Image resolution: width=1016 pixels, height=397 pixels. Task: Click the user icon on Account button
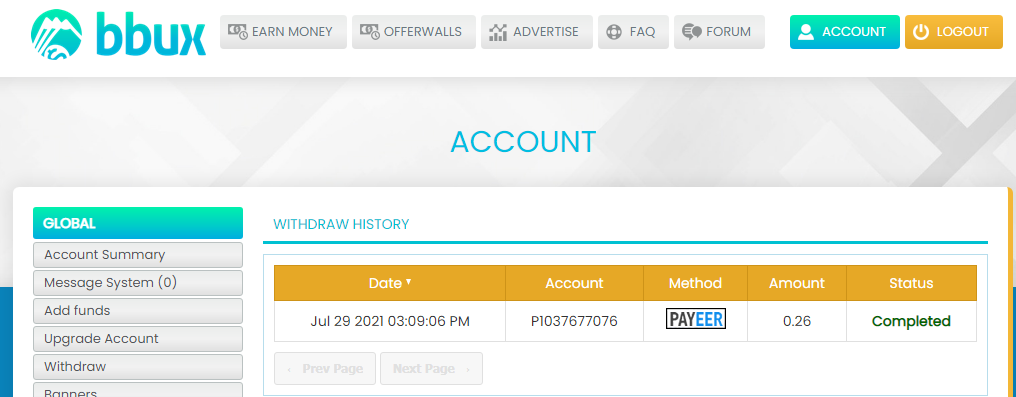tap(806, 32)
